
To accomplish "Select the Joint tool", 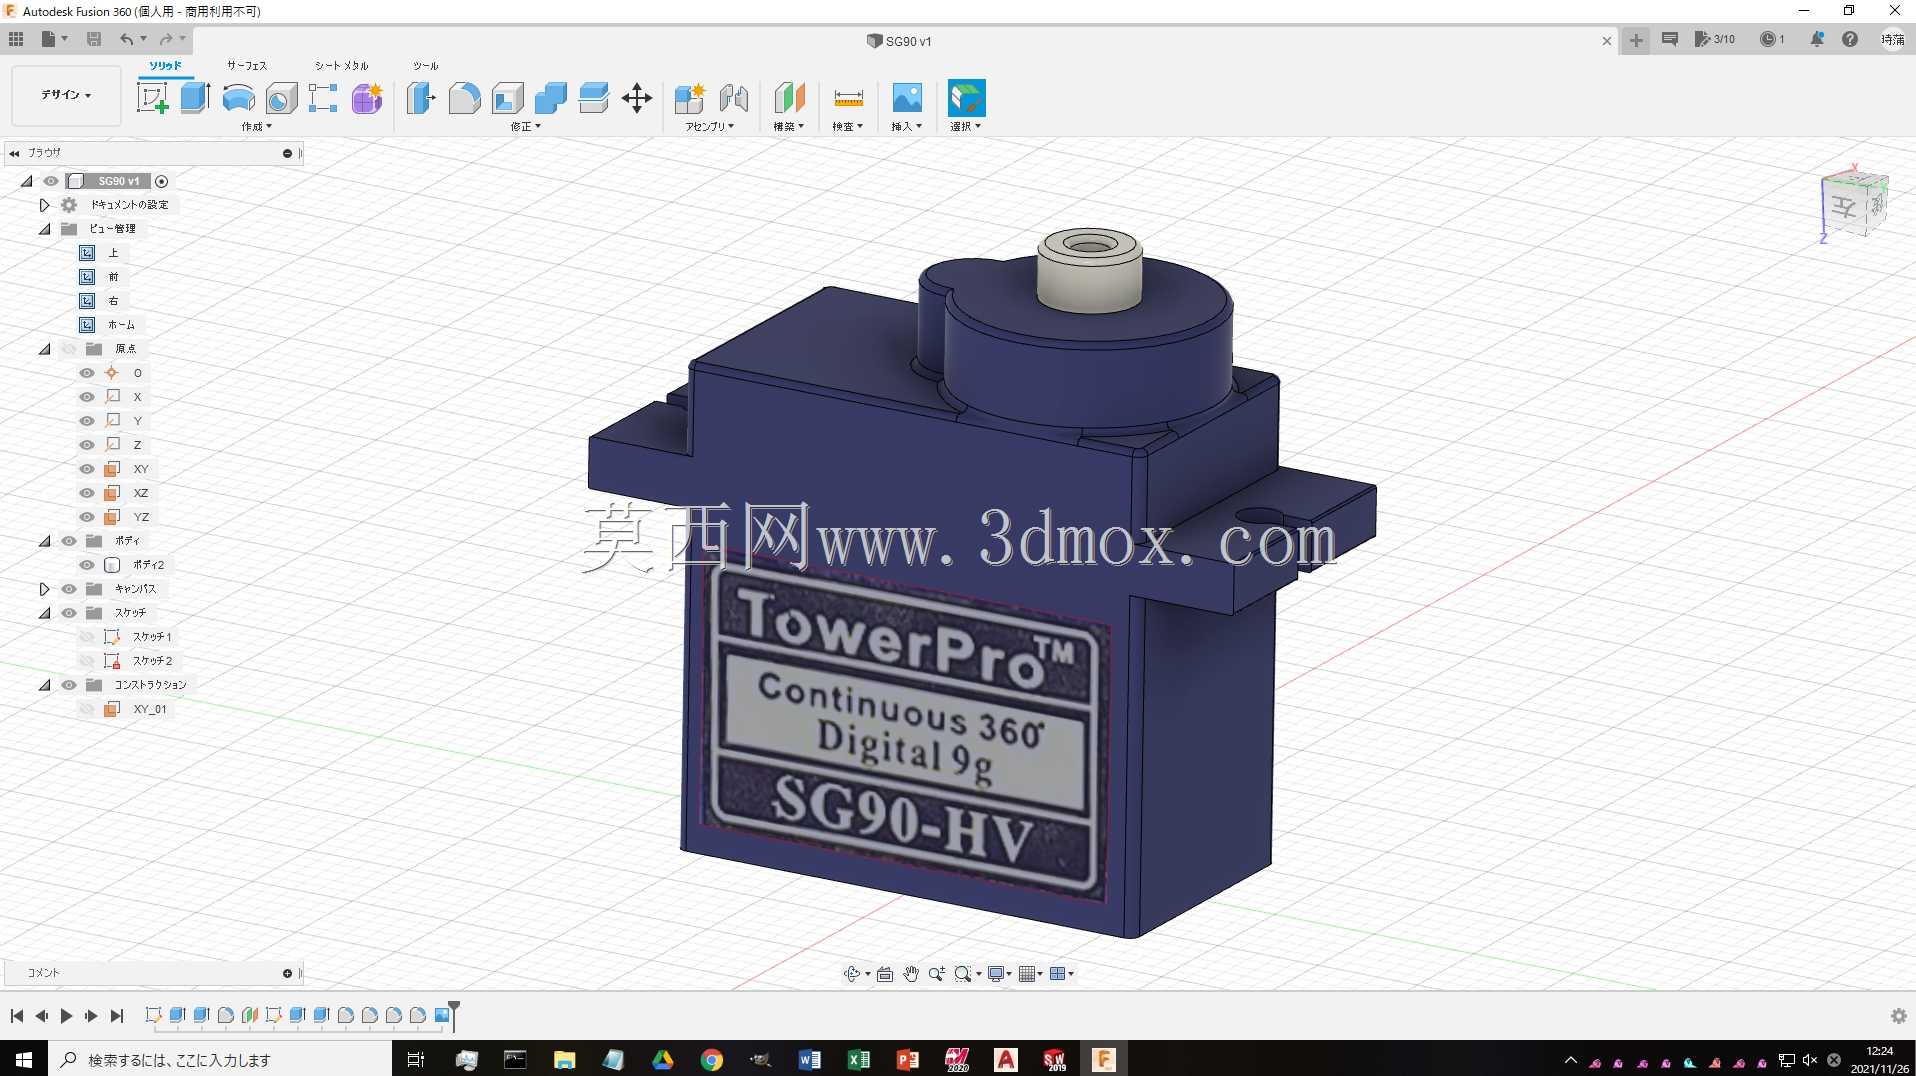I will pos(733,98).
